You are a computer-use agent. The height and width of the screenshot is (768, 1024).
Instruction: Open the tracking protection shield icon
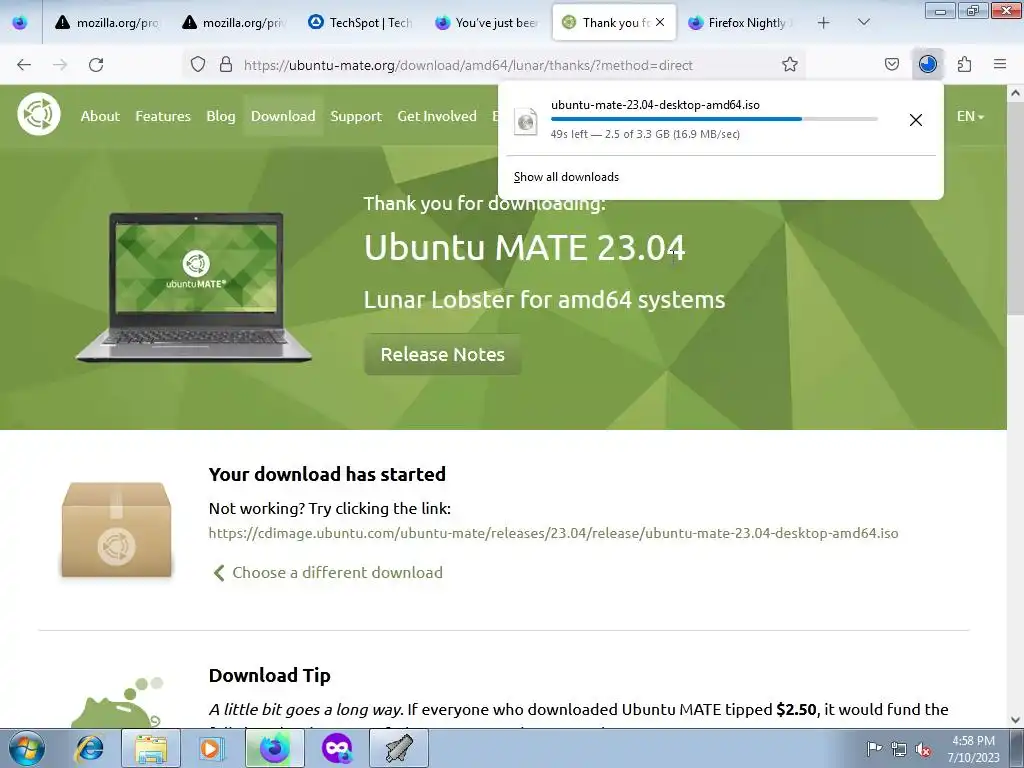coord(198,64)
